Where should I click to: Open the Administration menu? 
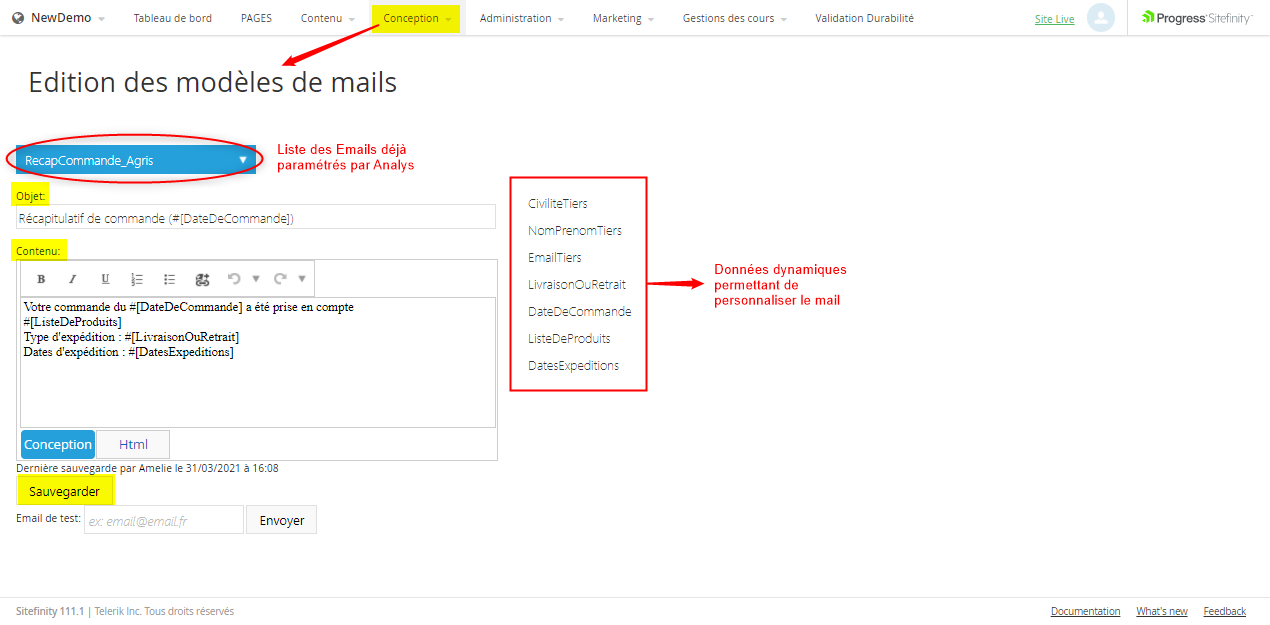[x=521, y=18]
